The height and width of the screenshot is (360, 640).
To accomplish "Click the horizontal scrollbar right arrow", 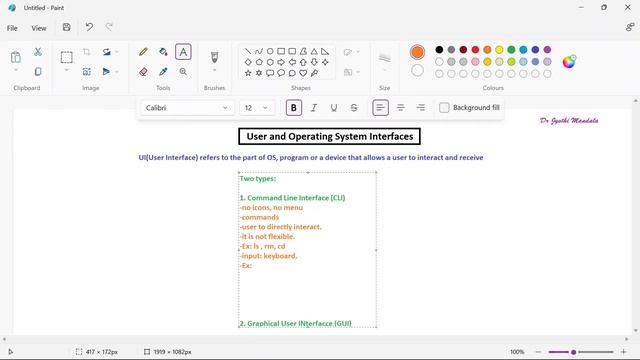I will coord(627,339).
